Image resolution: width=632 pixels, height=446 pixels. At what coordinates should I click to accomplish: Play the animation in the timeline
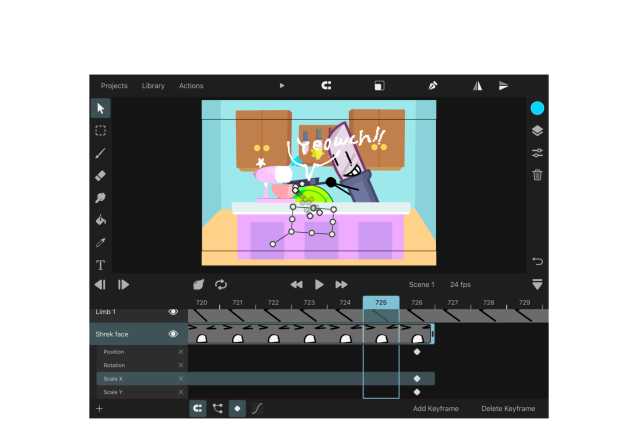pos(319,285)
